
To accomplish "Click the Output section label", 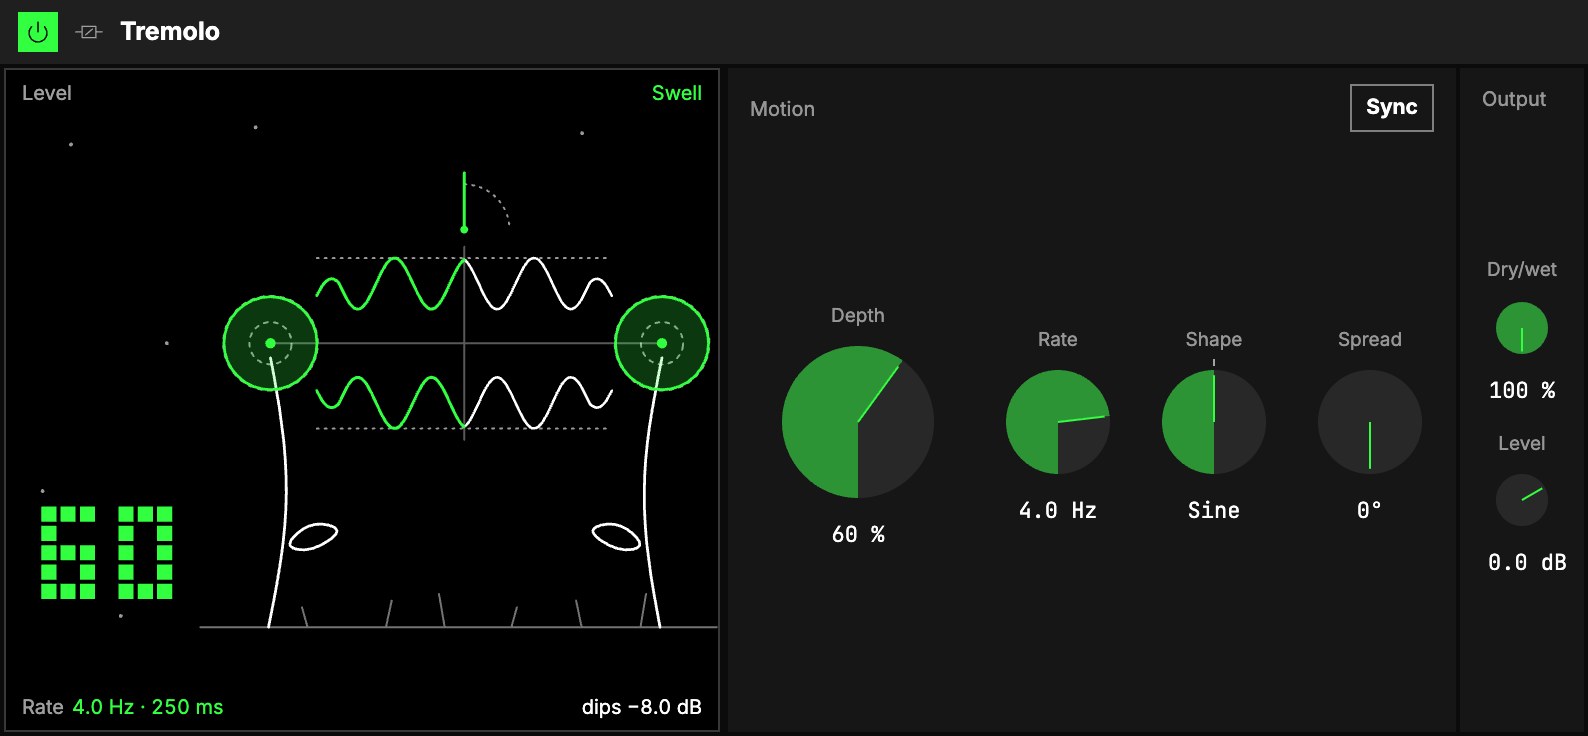I will tap(1514, 99).
